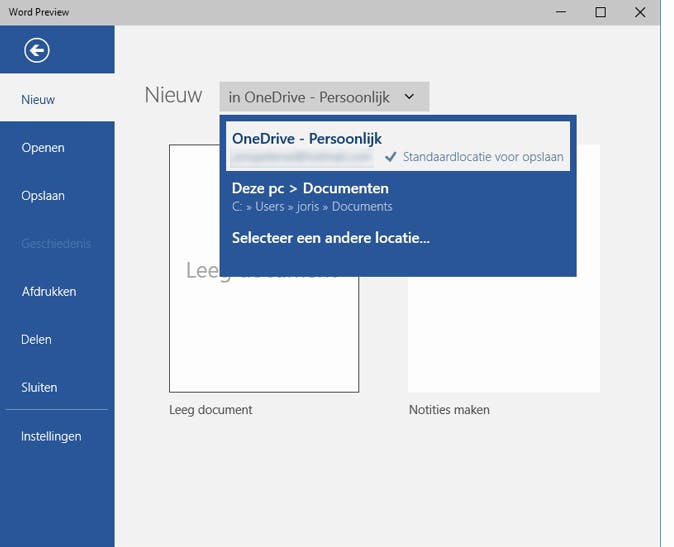Minimize the Word Preview window
Viewport: 674px width, 547px height.
561,12
